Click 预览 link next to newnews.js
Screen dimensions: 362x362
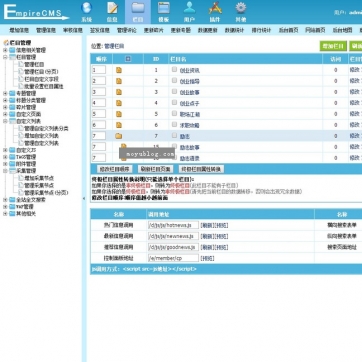(x=222, y=237)
